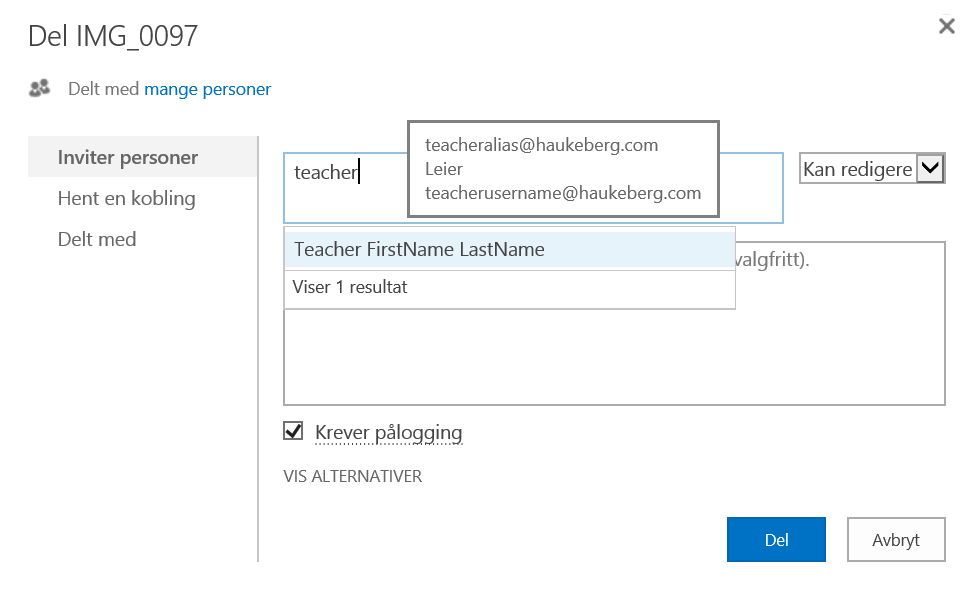
Task: Click the Krever pålogging label text
Action: point(388,433)
